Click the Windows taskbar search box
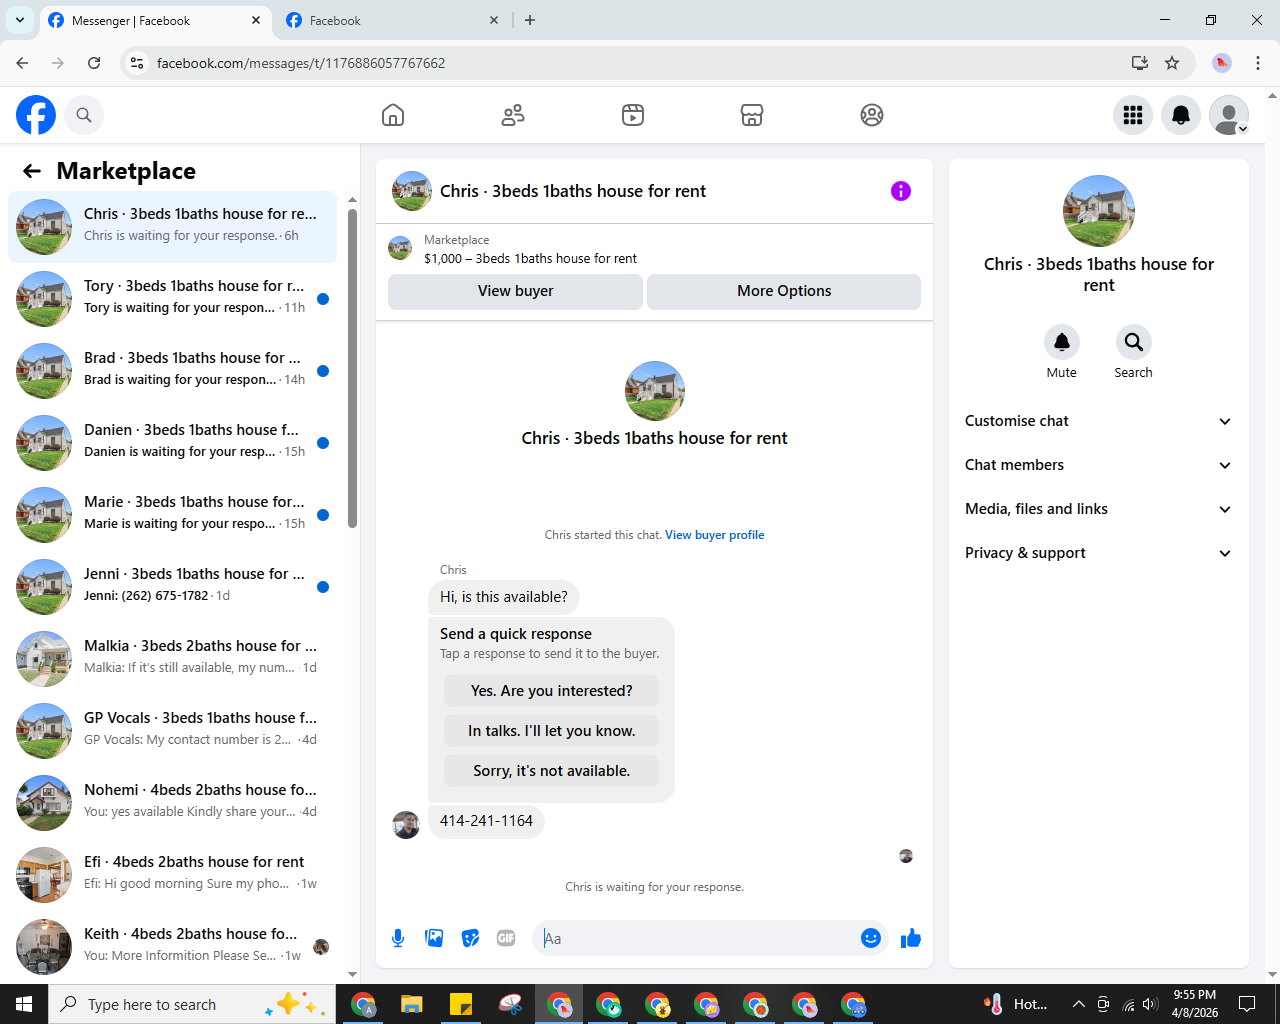1280x1024 pixels. tap(192, 1004)
